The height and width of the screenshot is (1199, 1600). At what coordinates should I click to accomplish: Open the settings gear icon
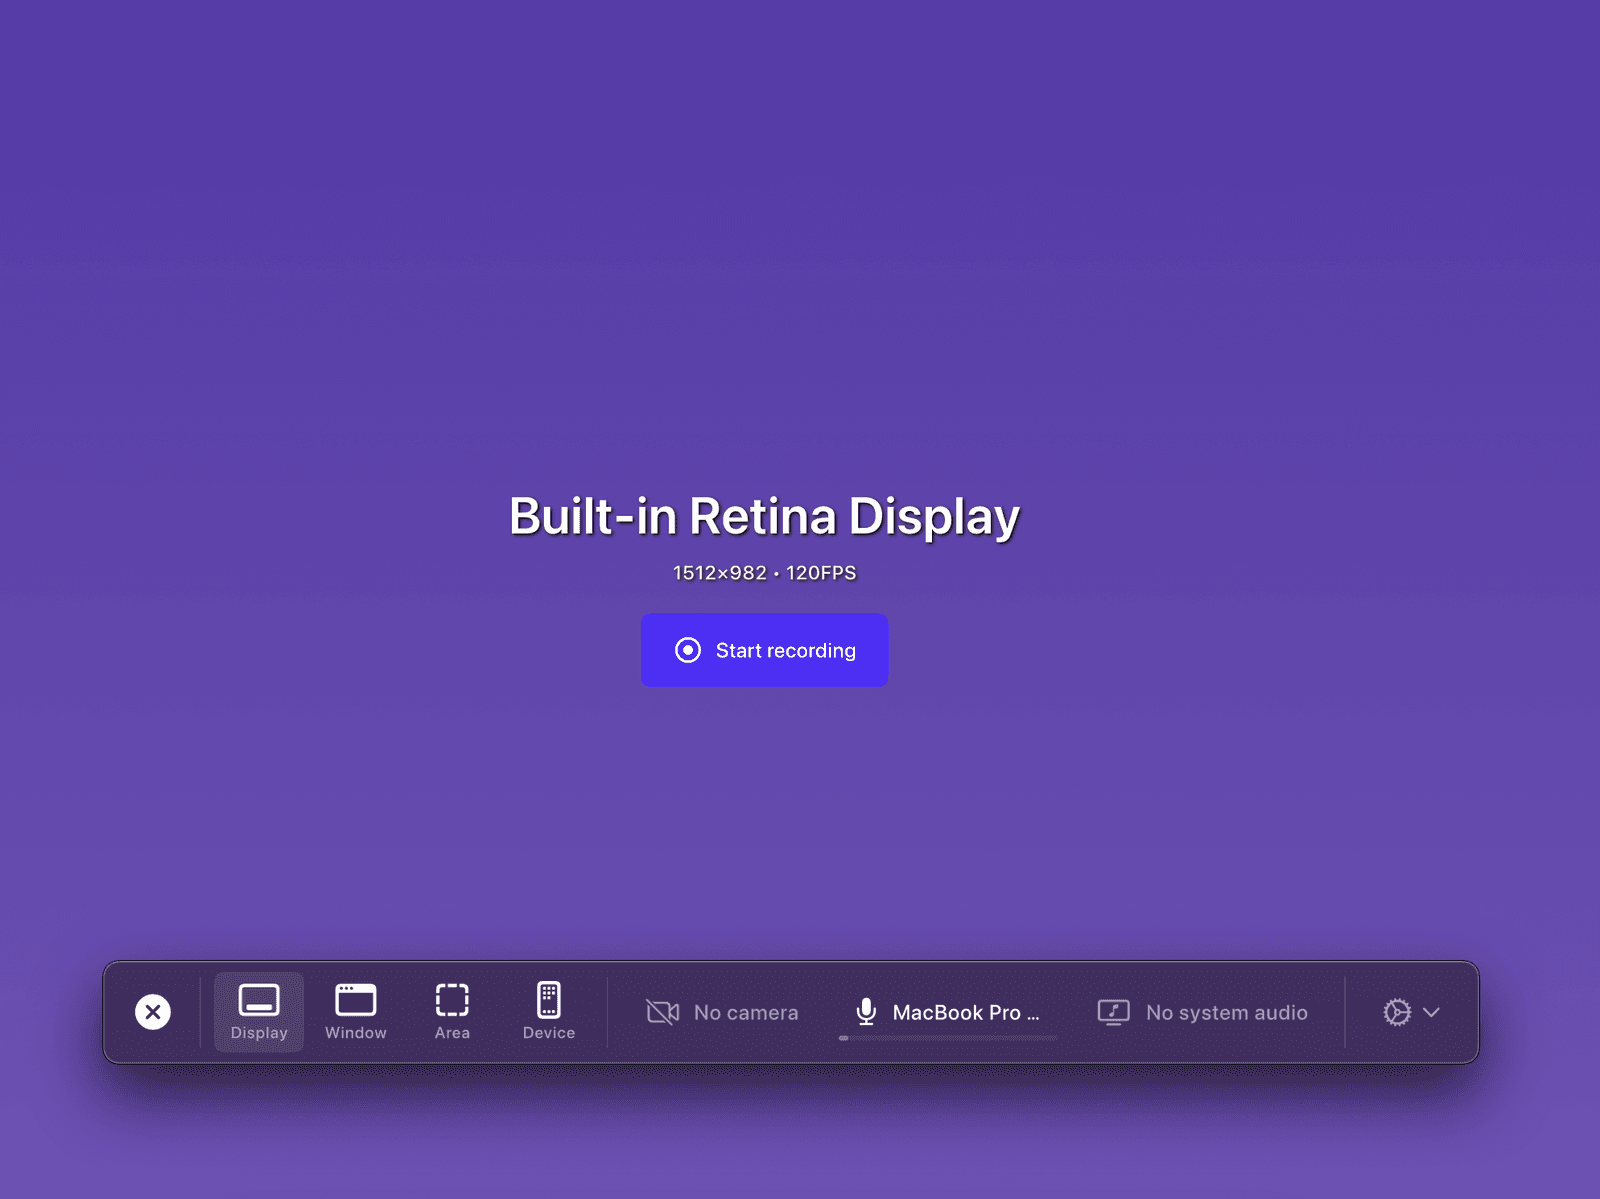pyautogui.click(x=1397, y=1012)
